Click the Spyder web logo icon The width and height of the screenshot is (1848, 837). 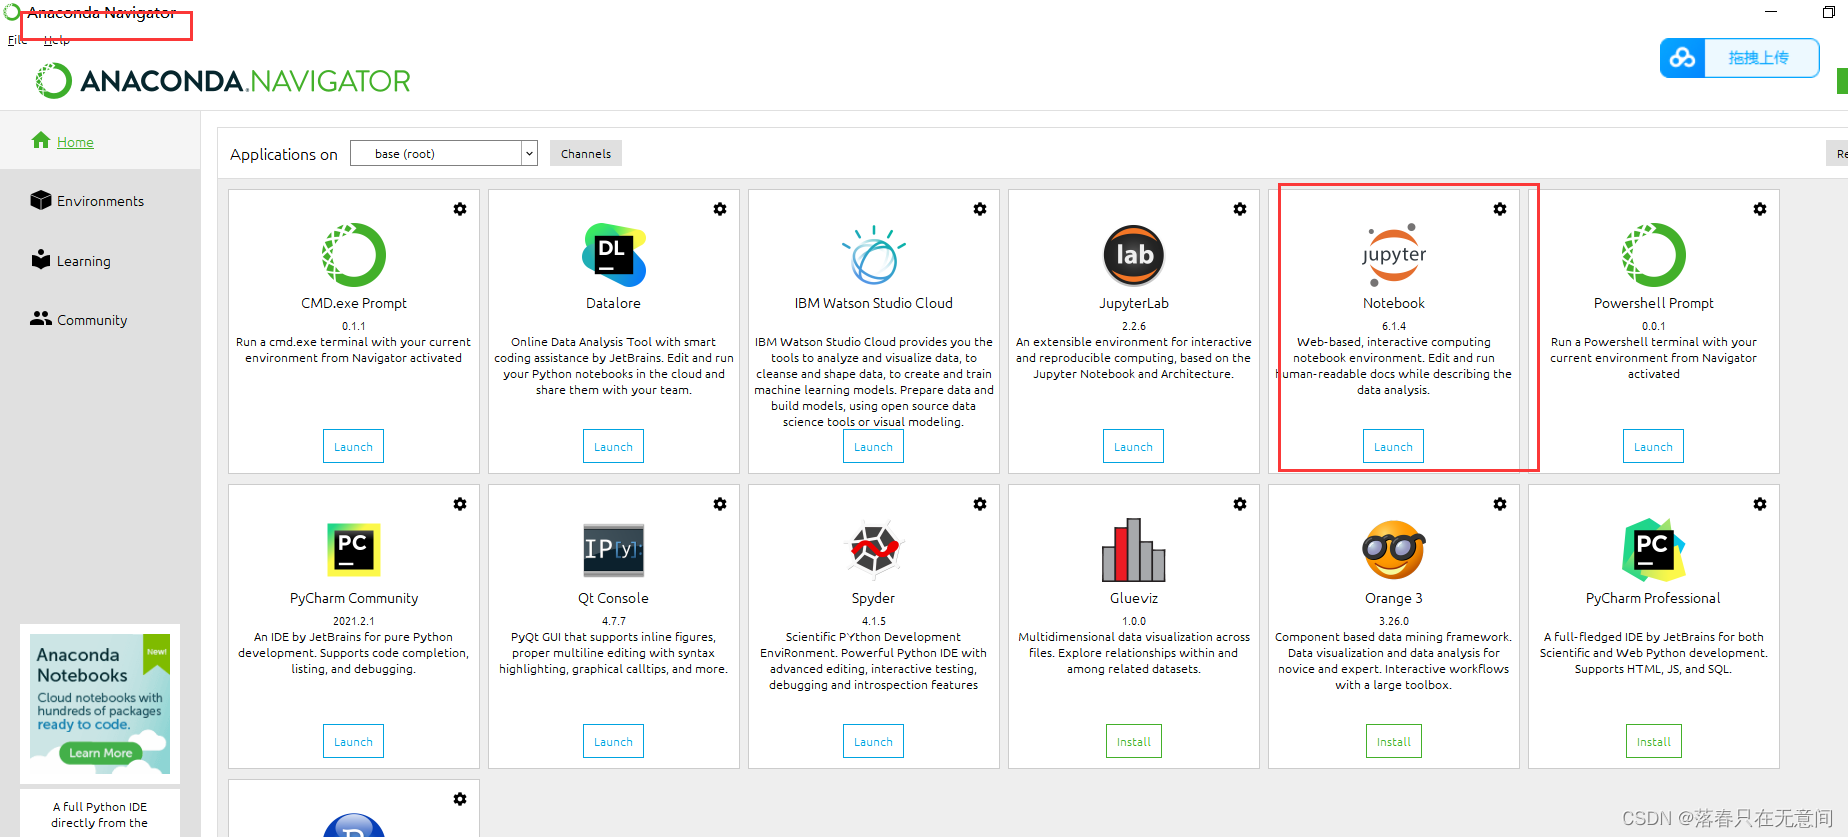(874, 550)
